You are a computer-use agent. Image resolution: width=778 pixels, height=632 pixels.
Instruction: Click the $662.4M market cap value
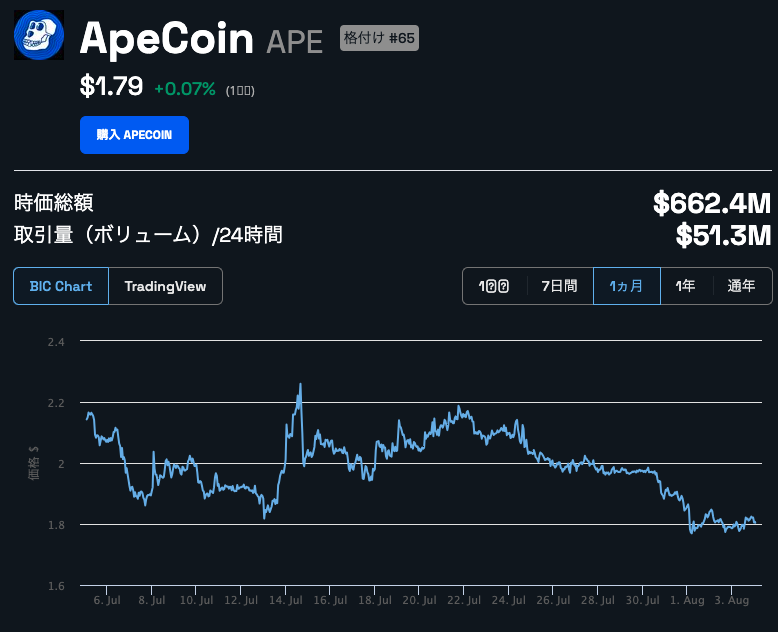pos(711,203)
